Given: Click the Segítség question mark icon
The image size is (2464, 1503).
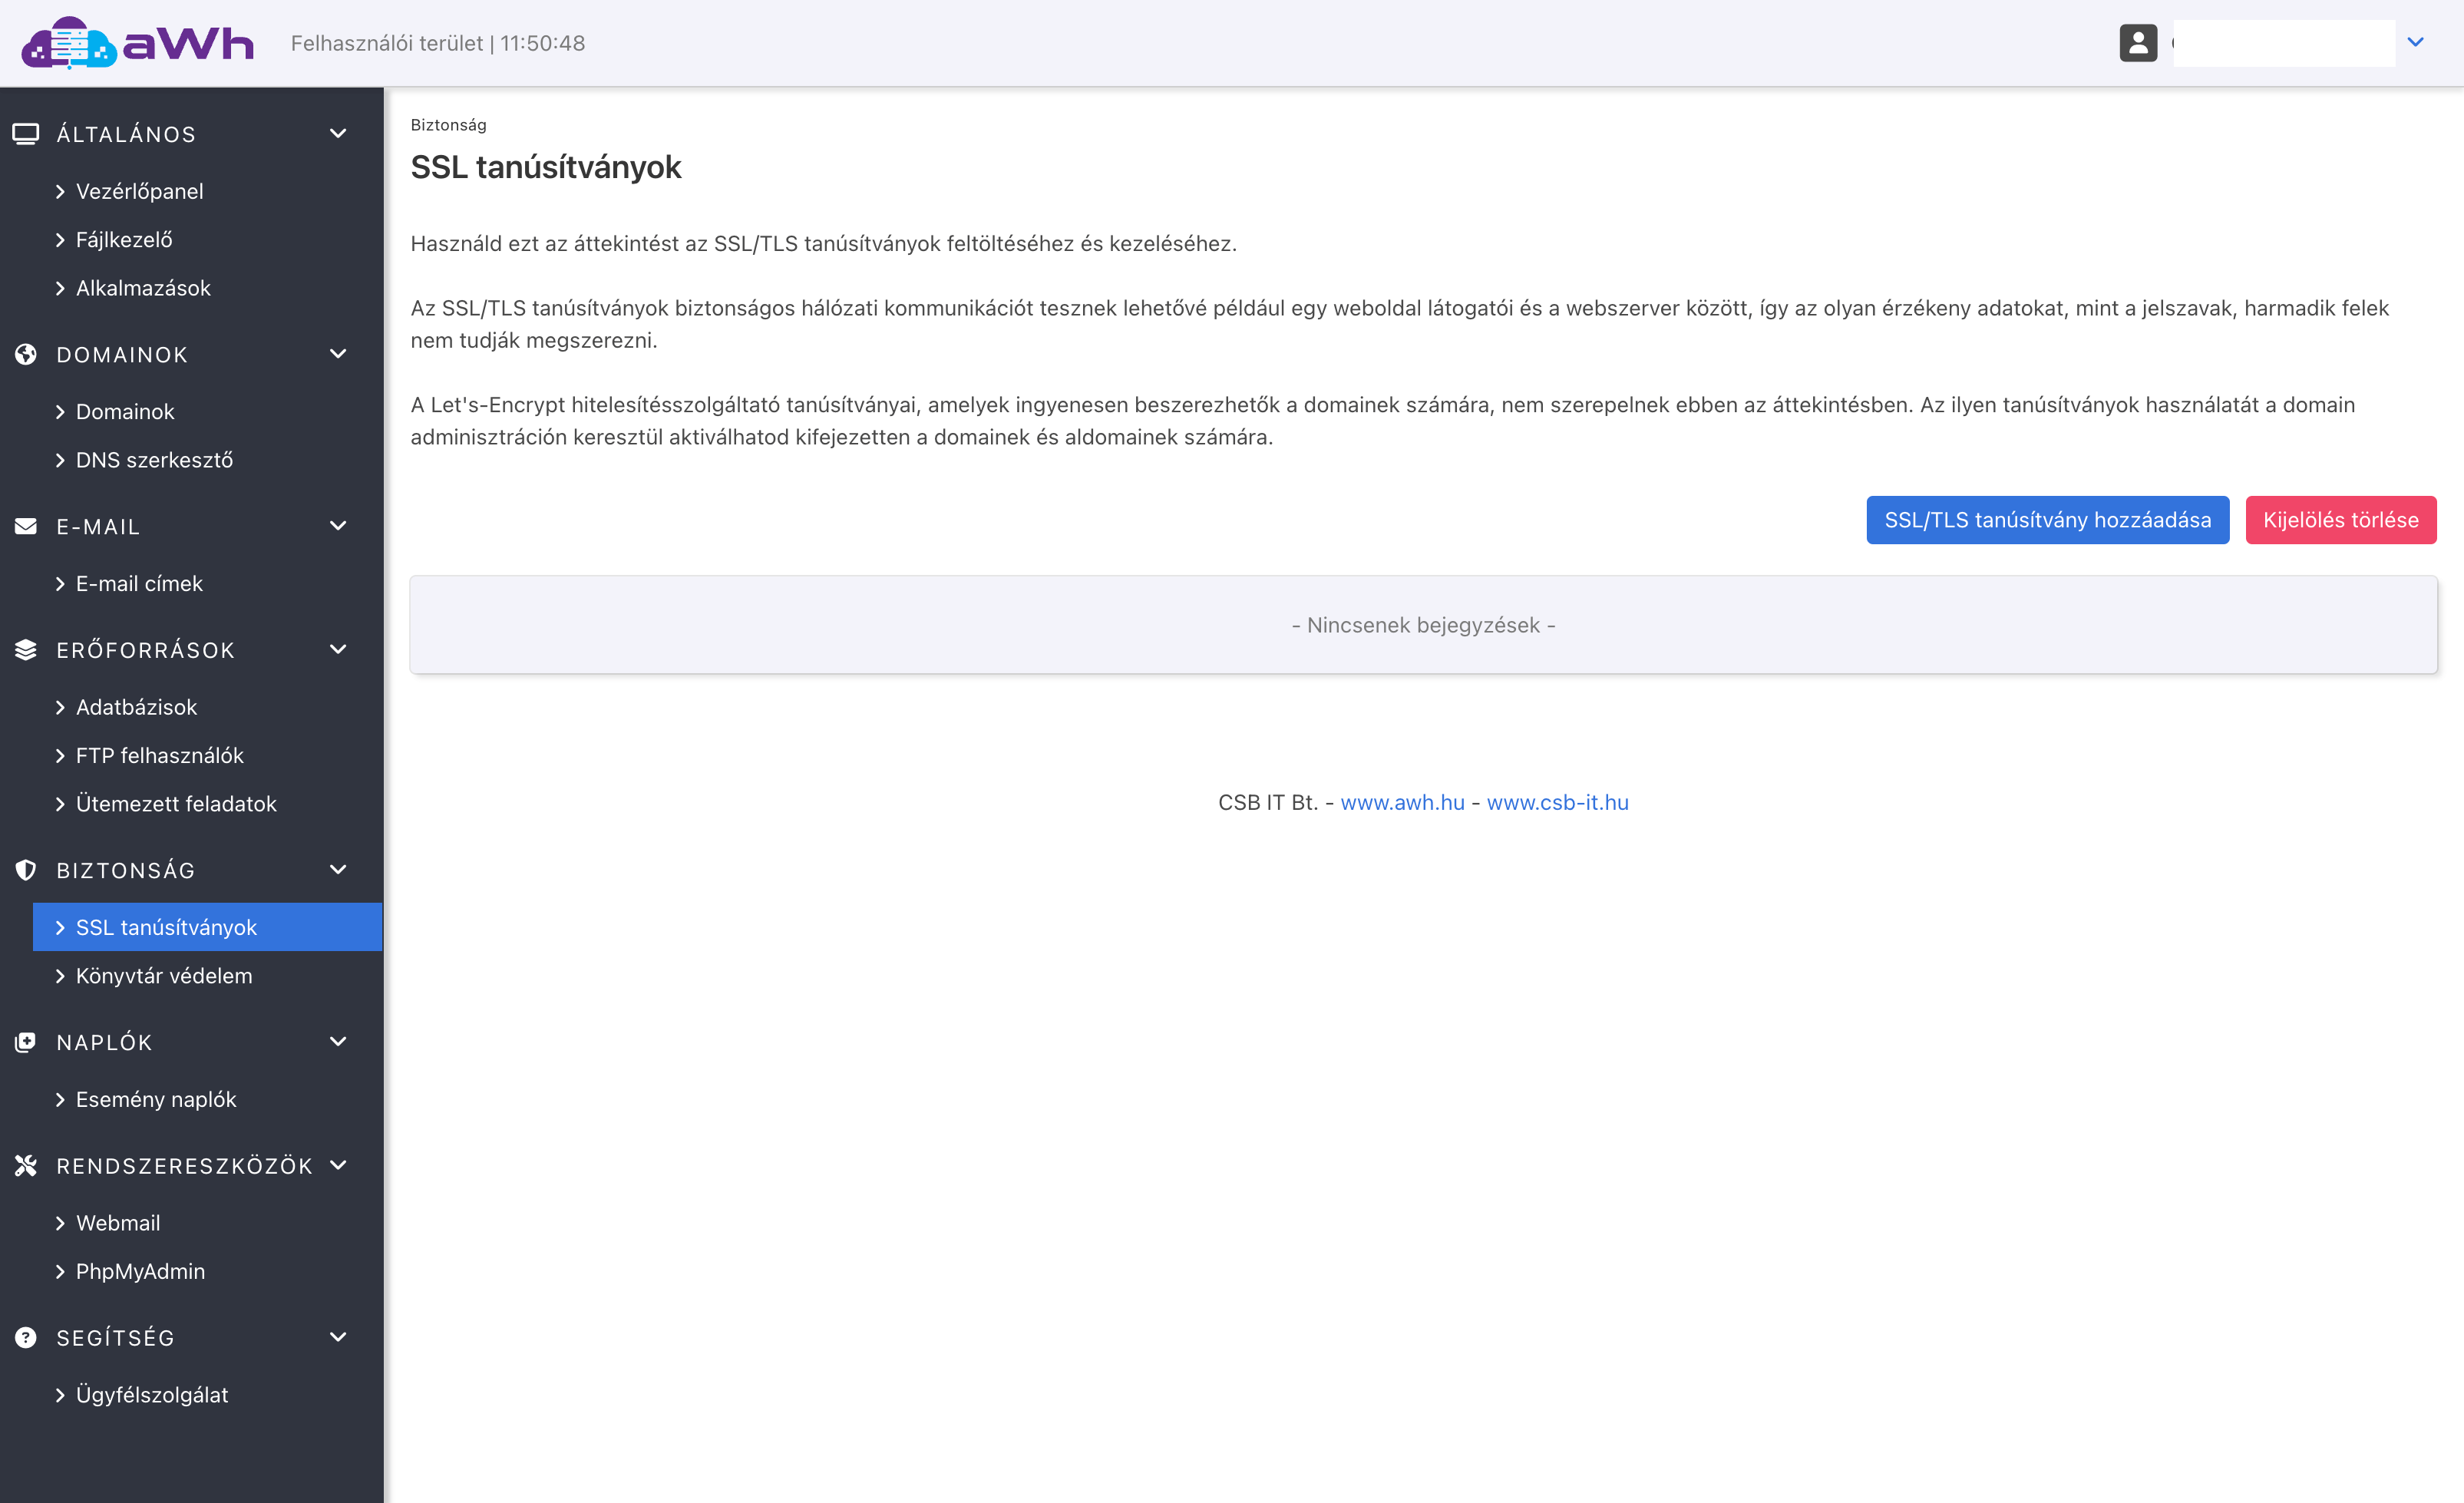Looking at the screenshot, I should (26, 1337).
